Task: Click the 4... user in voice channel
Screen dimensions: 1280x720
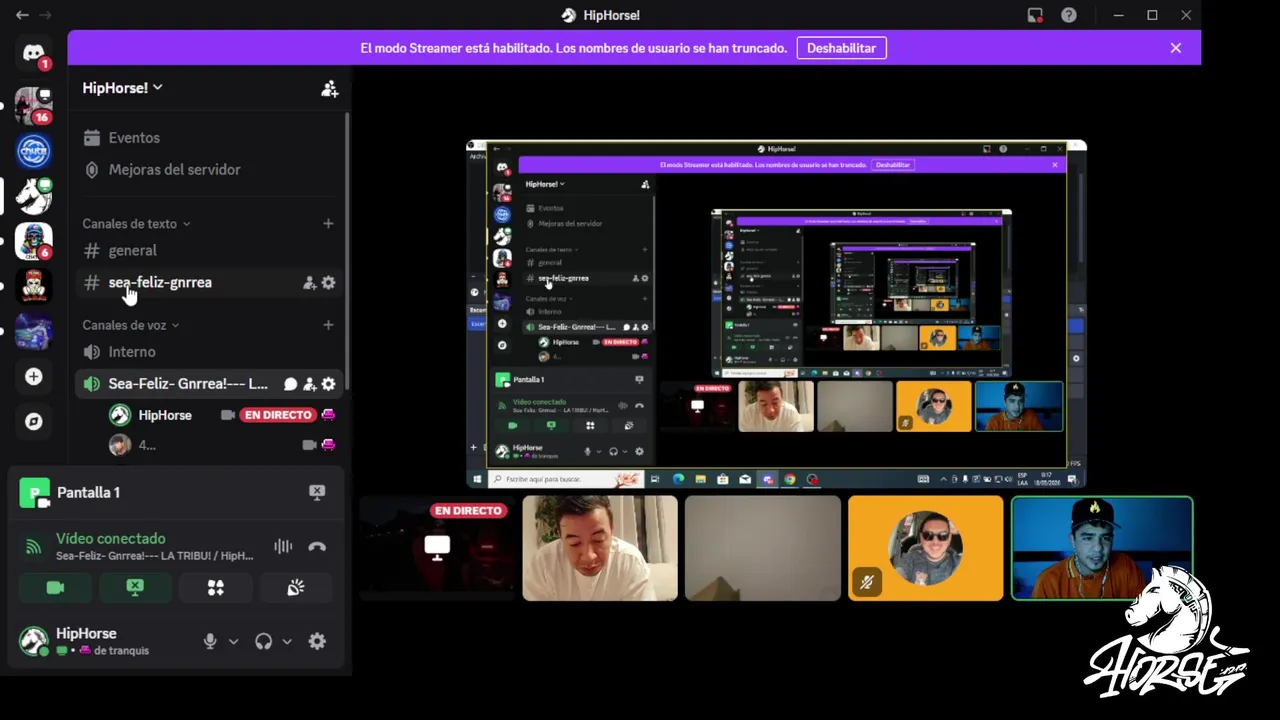Action: [x=147, y=445]
